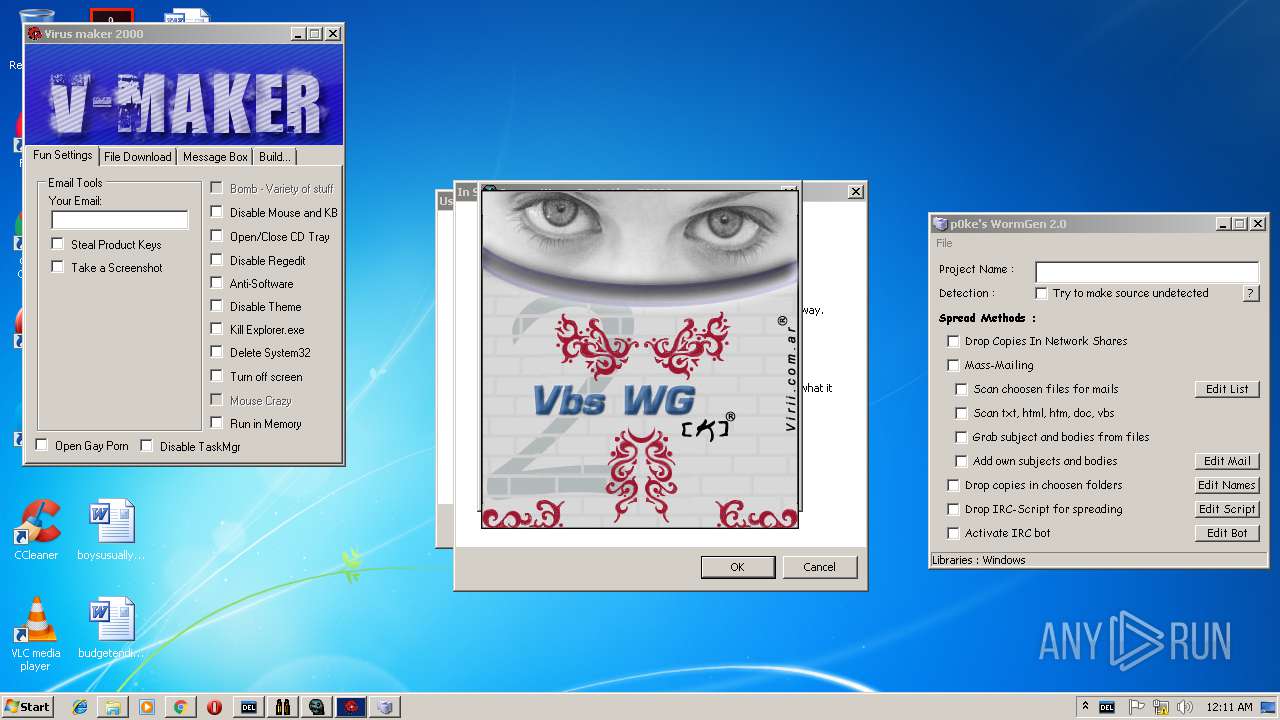Open the boysusually Word document icon
1280x720 pixels.
pos(111,531)
